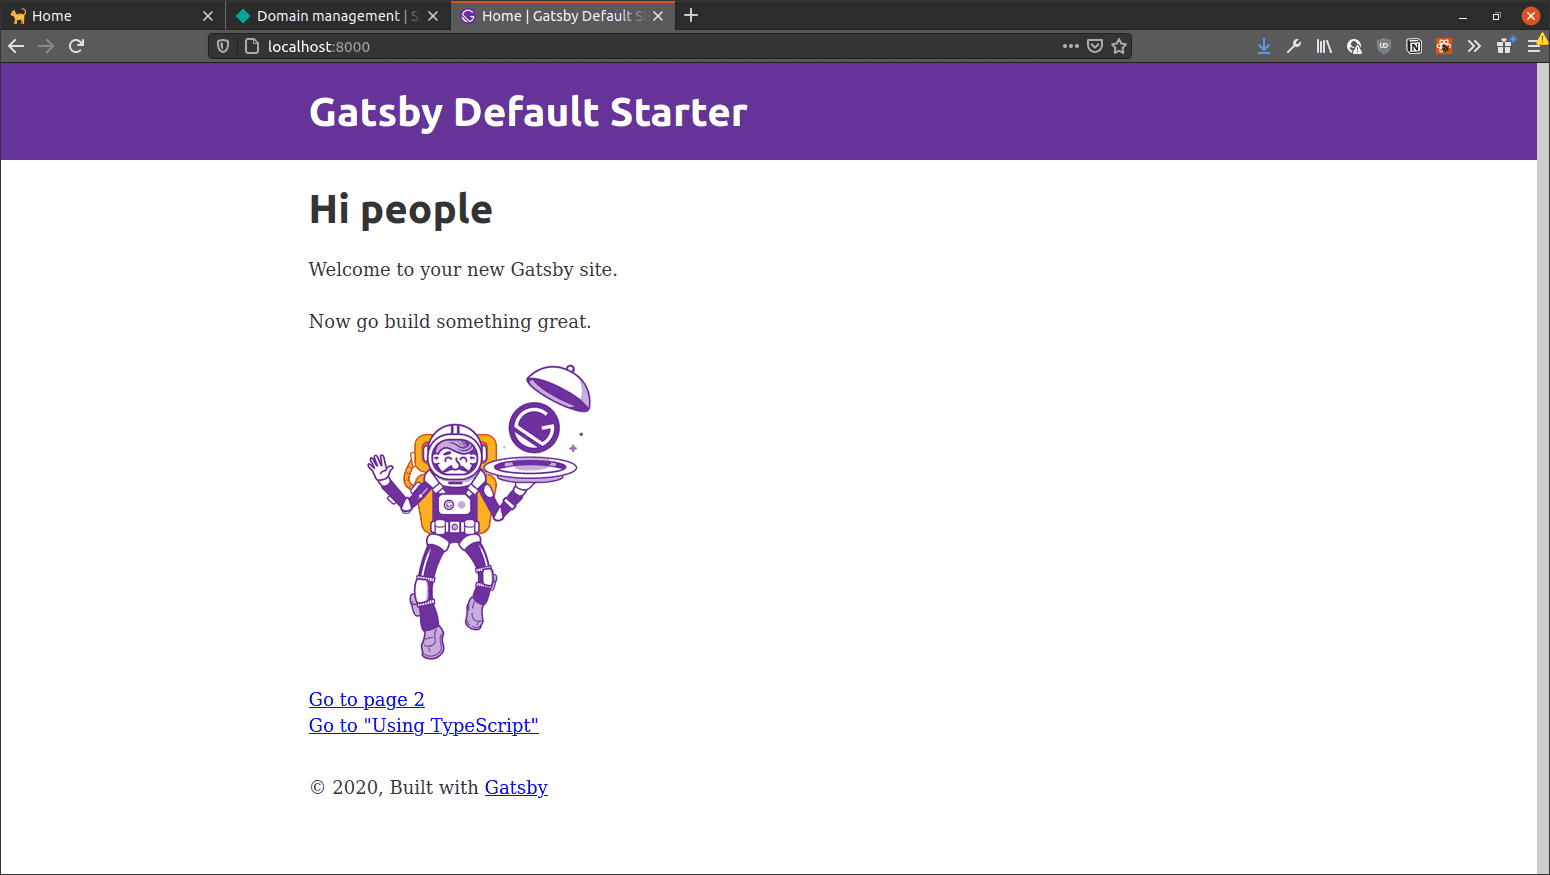Go back to the previous page
1550x875 pixels.
tap(16, 46)
